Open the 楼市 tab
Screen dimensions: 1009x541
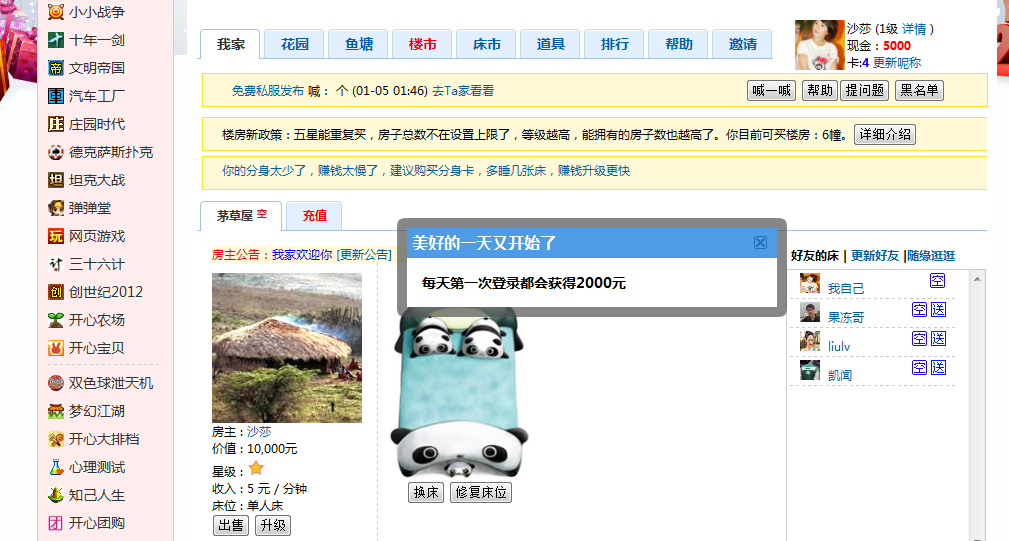(x=422, y=44)
